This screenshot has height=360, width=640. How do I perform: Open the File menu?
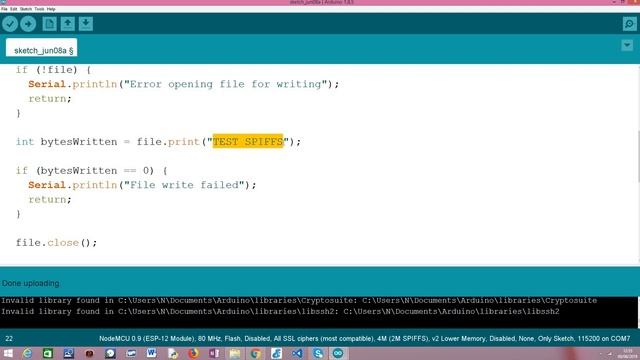[4, 9]
